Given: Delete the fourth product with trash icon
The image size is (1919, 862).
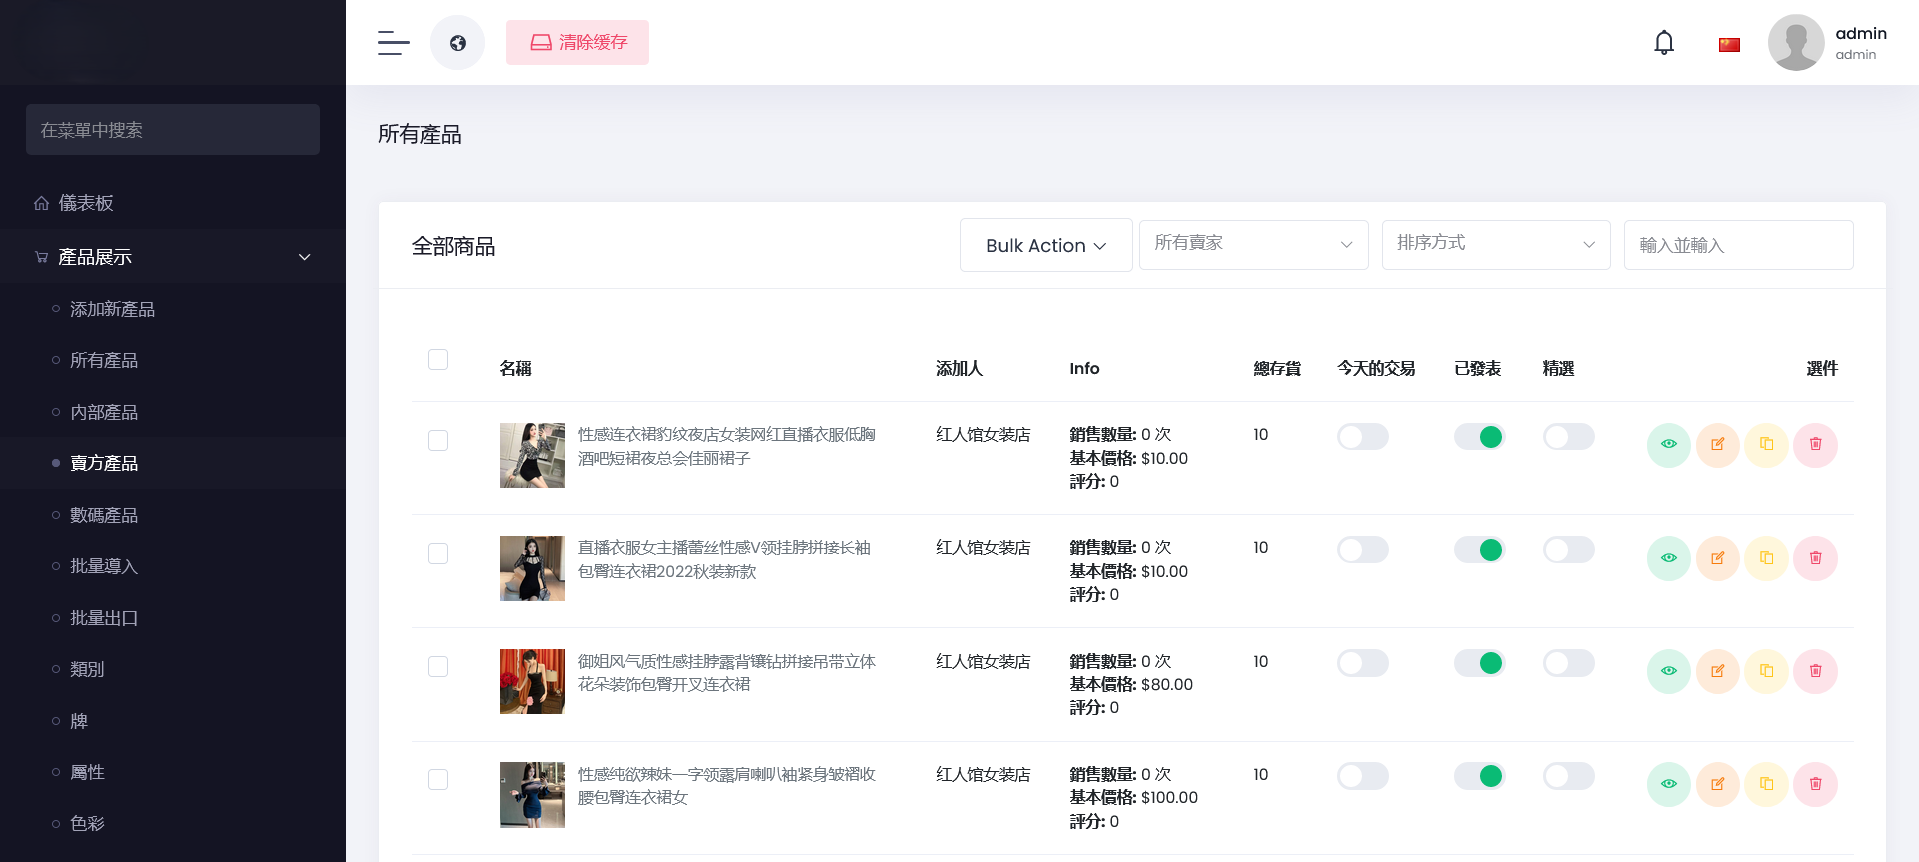Looking at the screenshot, I should click(x=1815, y=784).
